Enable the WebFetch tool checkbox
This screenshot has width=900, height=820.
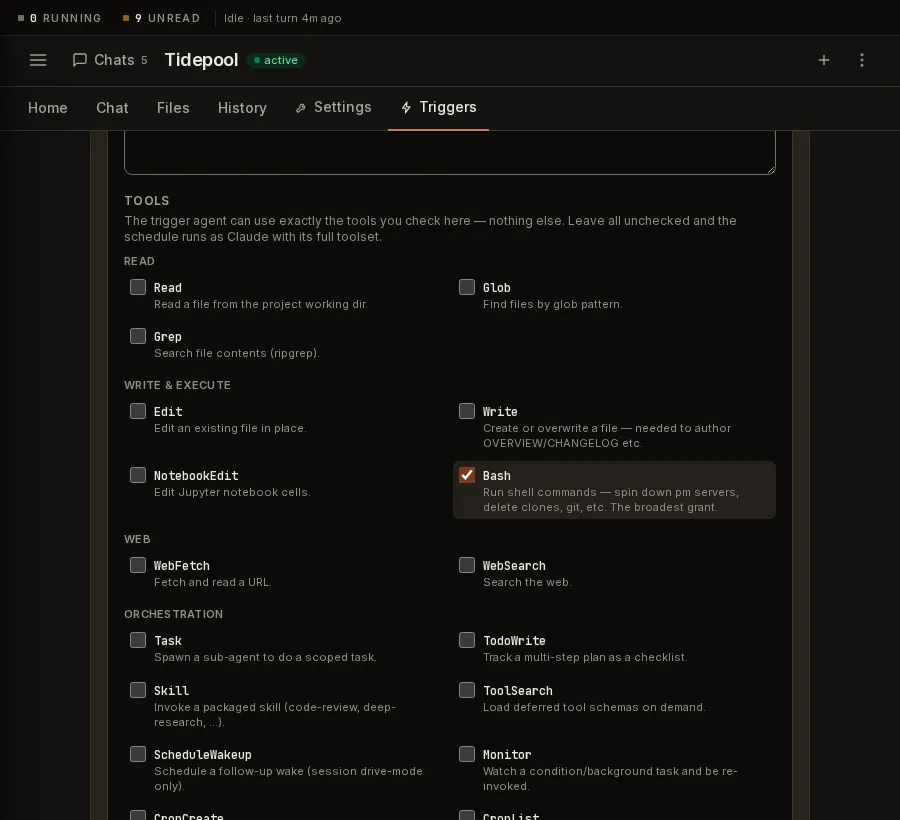pos(138,565)
